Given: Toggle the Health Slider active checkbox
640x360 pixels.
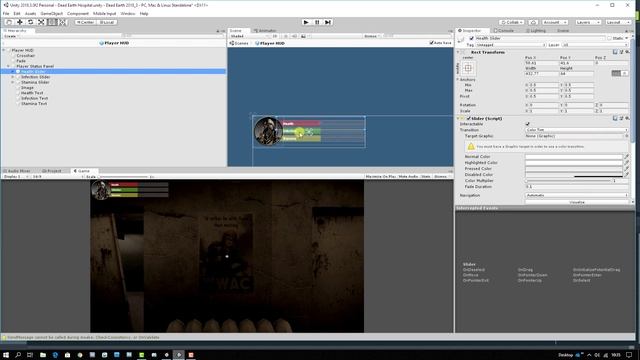Looking at the screenshot, I should (471, 38).
